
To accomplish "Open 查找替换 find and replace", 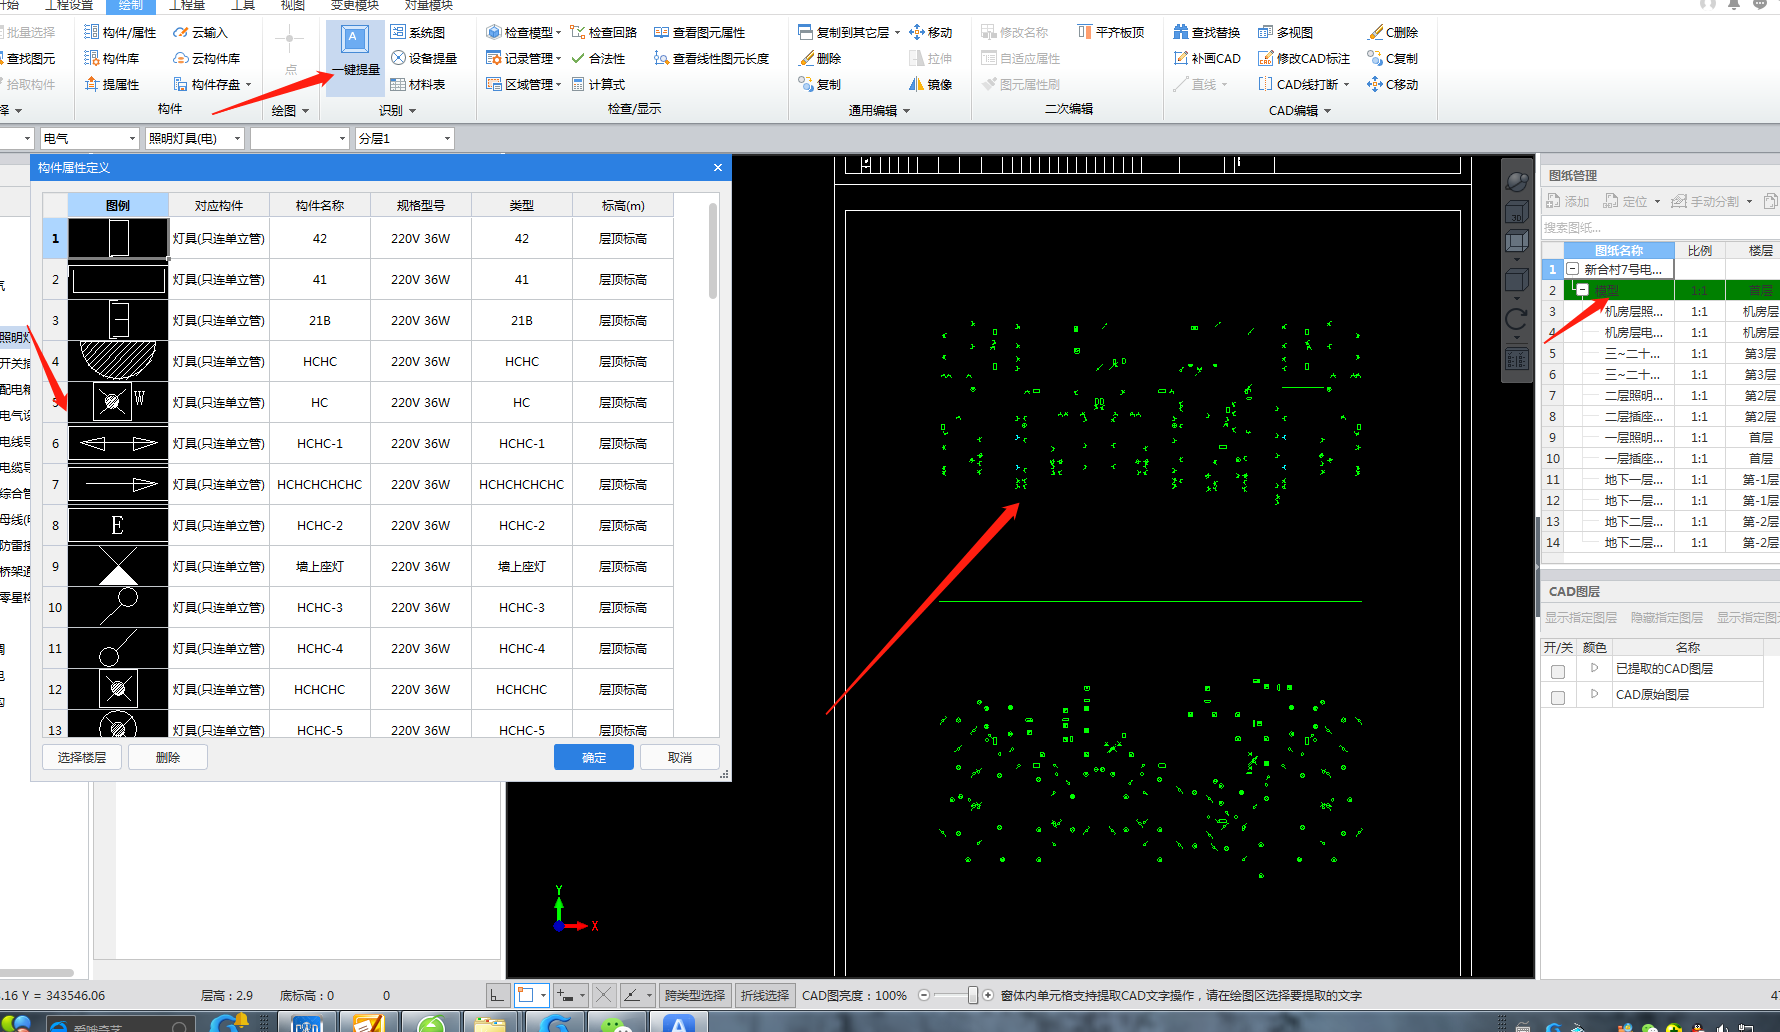I will (x=1207, y=32).
